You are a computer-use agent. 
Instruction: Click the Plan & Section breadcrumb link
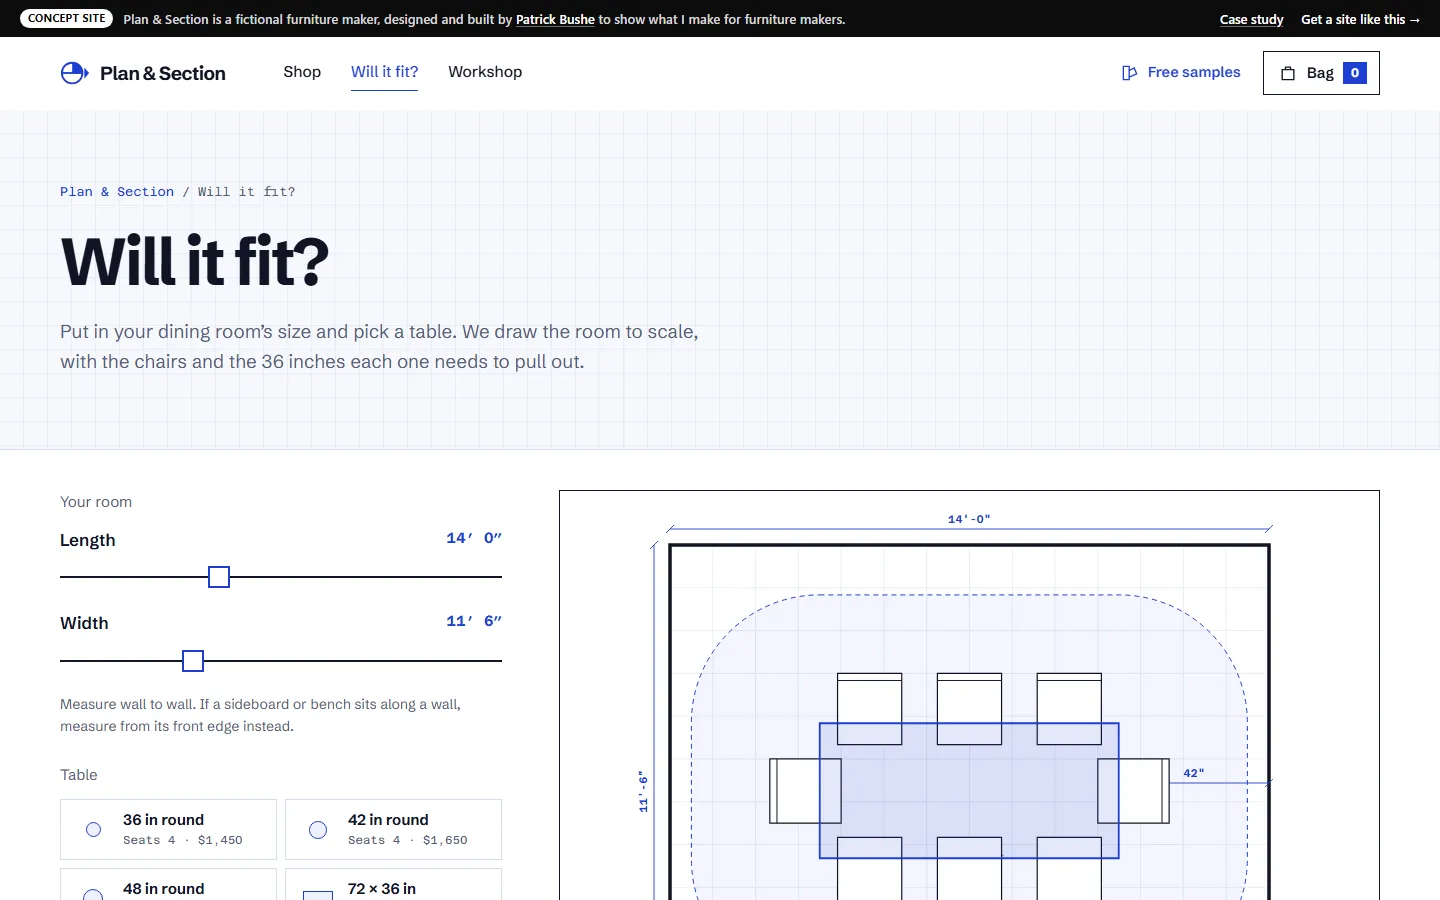pos(117,192)
